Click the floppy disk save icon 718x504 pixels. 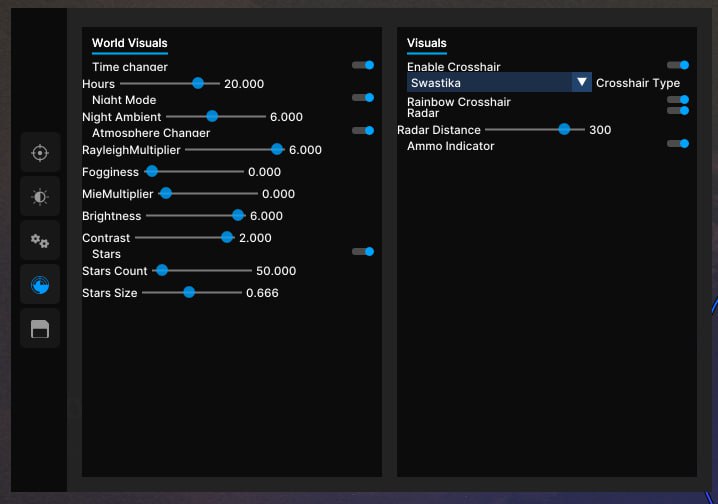(x=40, y=329)
